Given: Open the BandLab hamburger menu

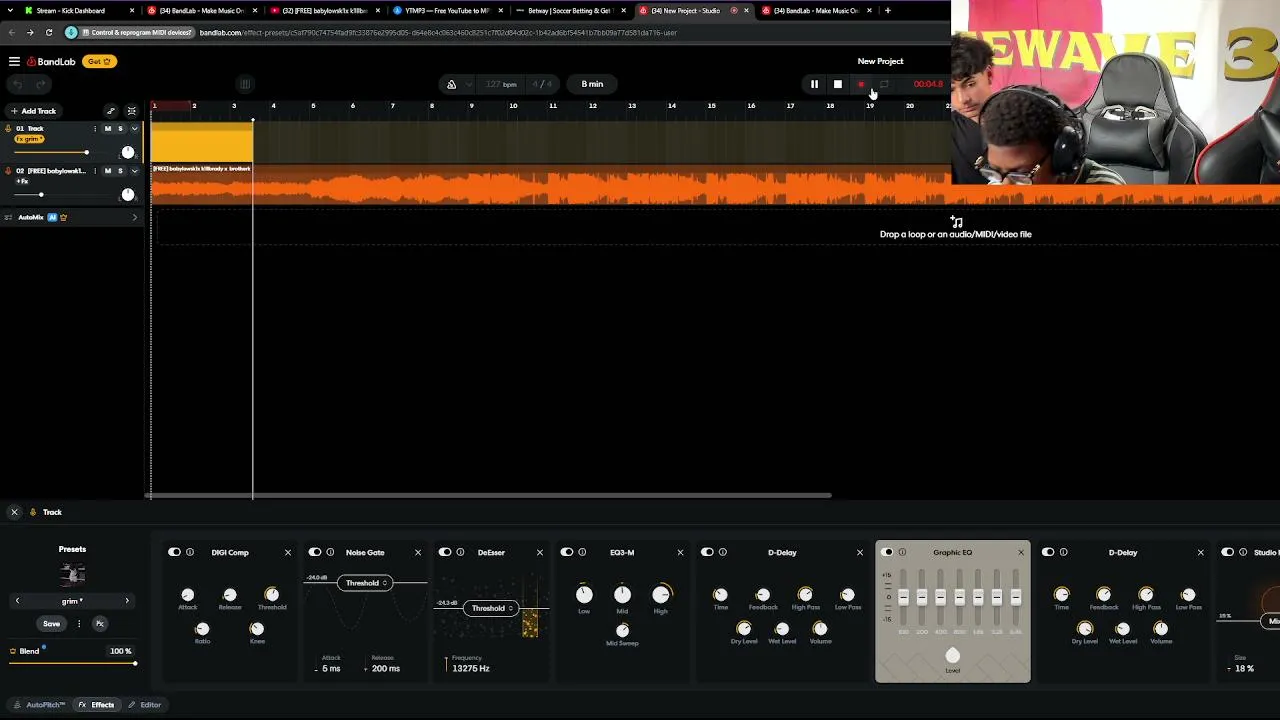Looking at the screenshot, I should point(14,62).
